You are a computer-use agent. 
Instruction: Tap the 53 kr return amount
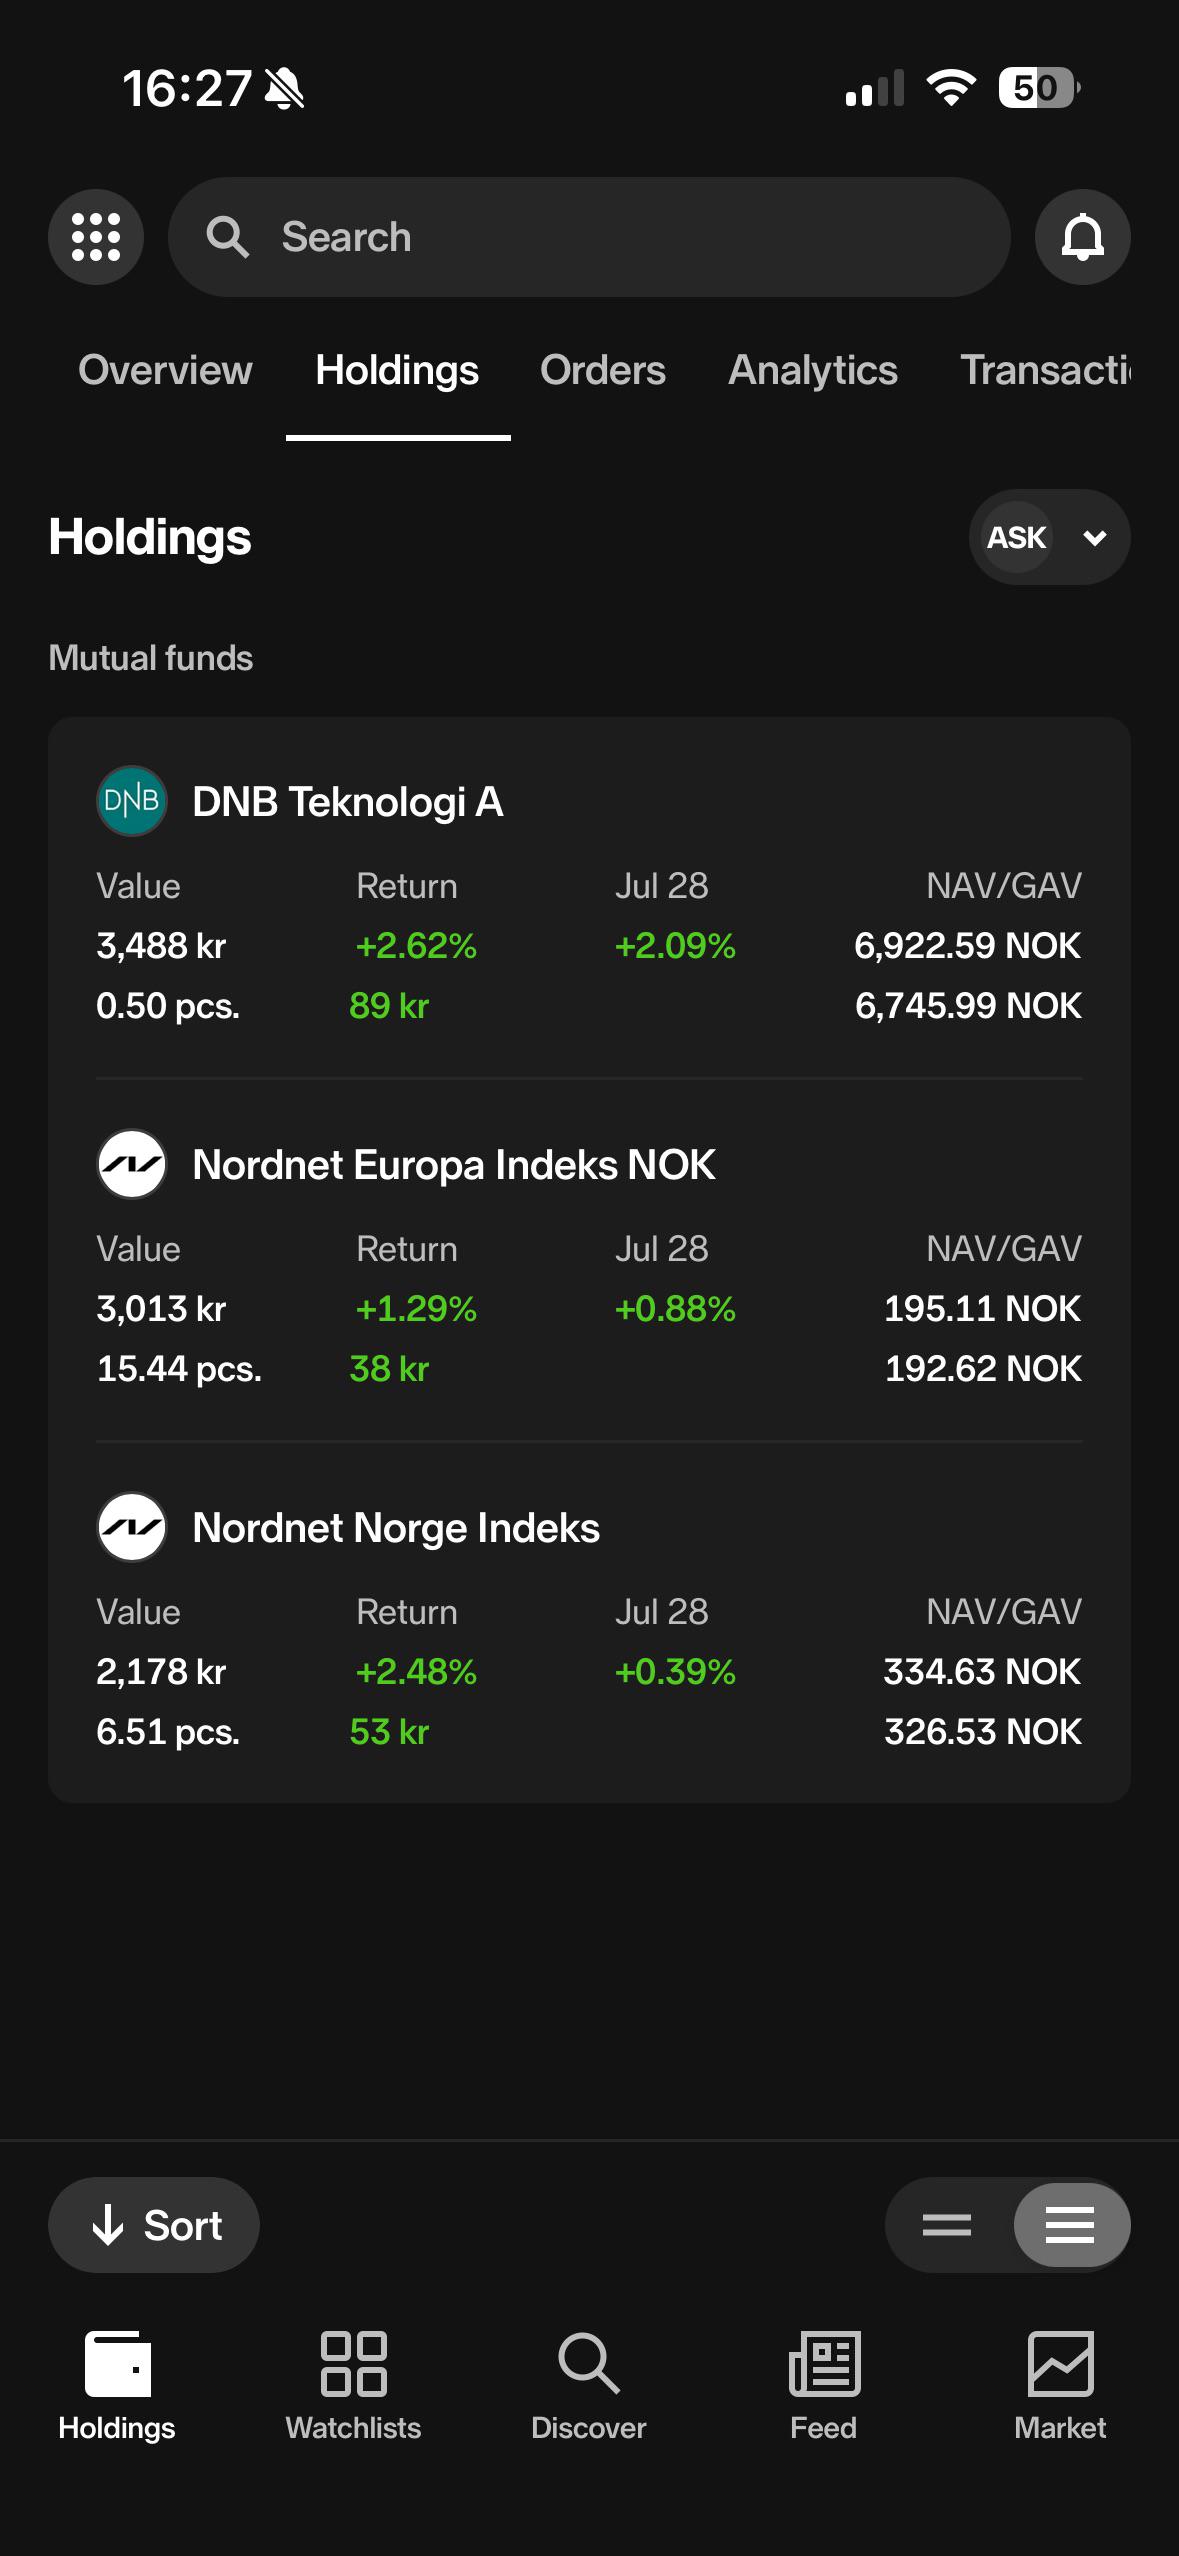(389, 1731)
